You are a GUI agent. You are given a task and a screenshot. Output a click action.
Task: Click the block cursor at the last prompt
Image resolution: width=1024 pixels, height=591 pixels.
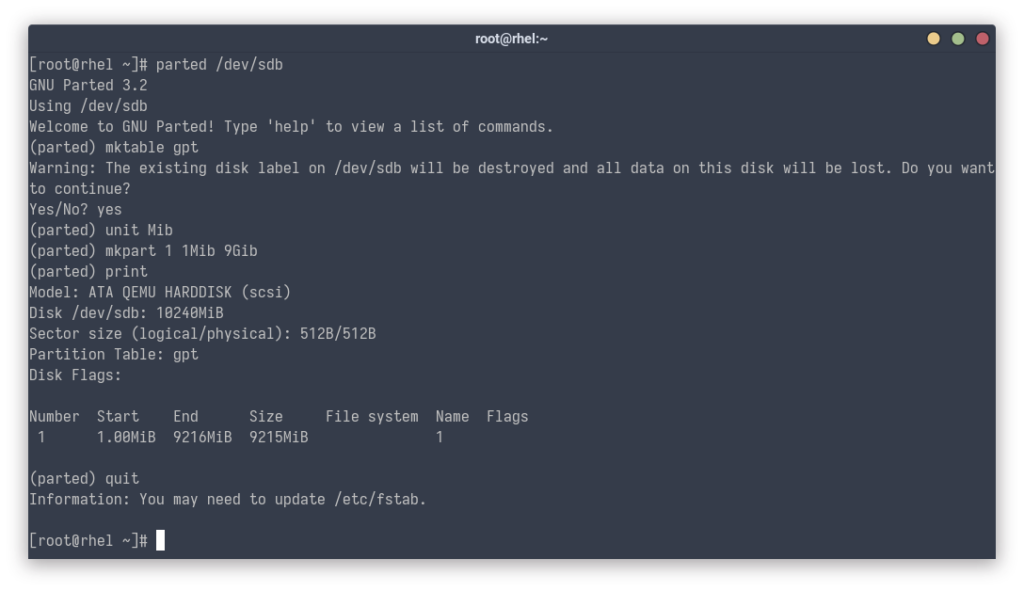pyautogui.click(x=160, y=541)
